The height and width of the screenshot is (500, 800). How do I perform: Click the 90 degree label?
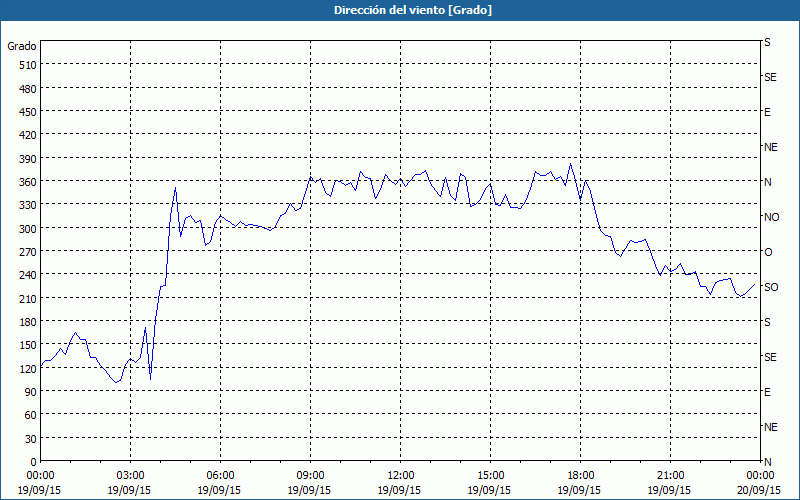[31, 392]
